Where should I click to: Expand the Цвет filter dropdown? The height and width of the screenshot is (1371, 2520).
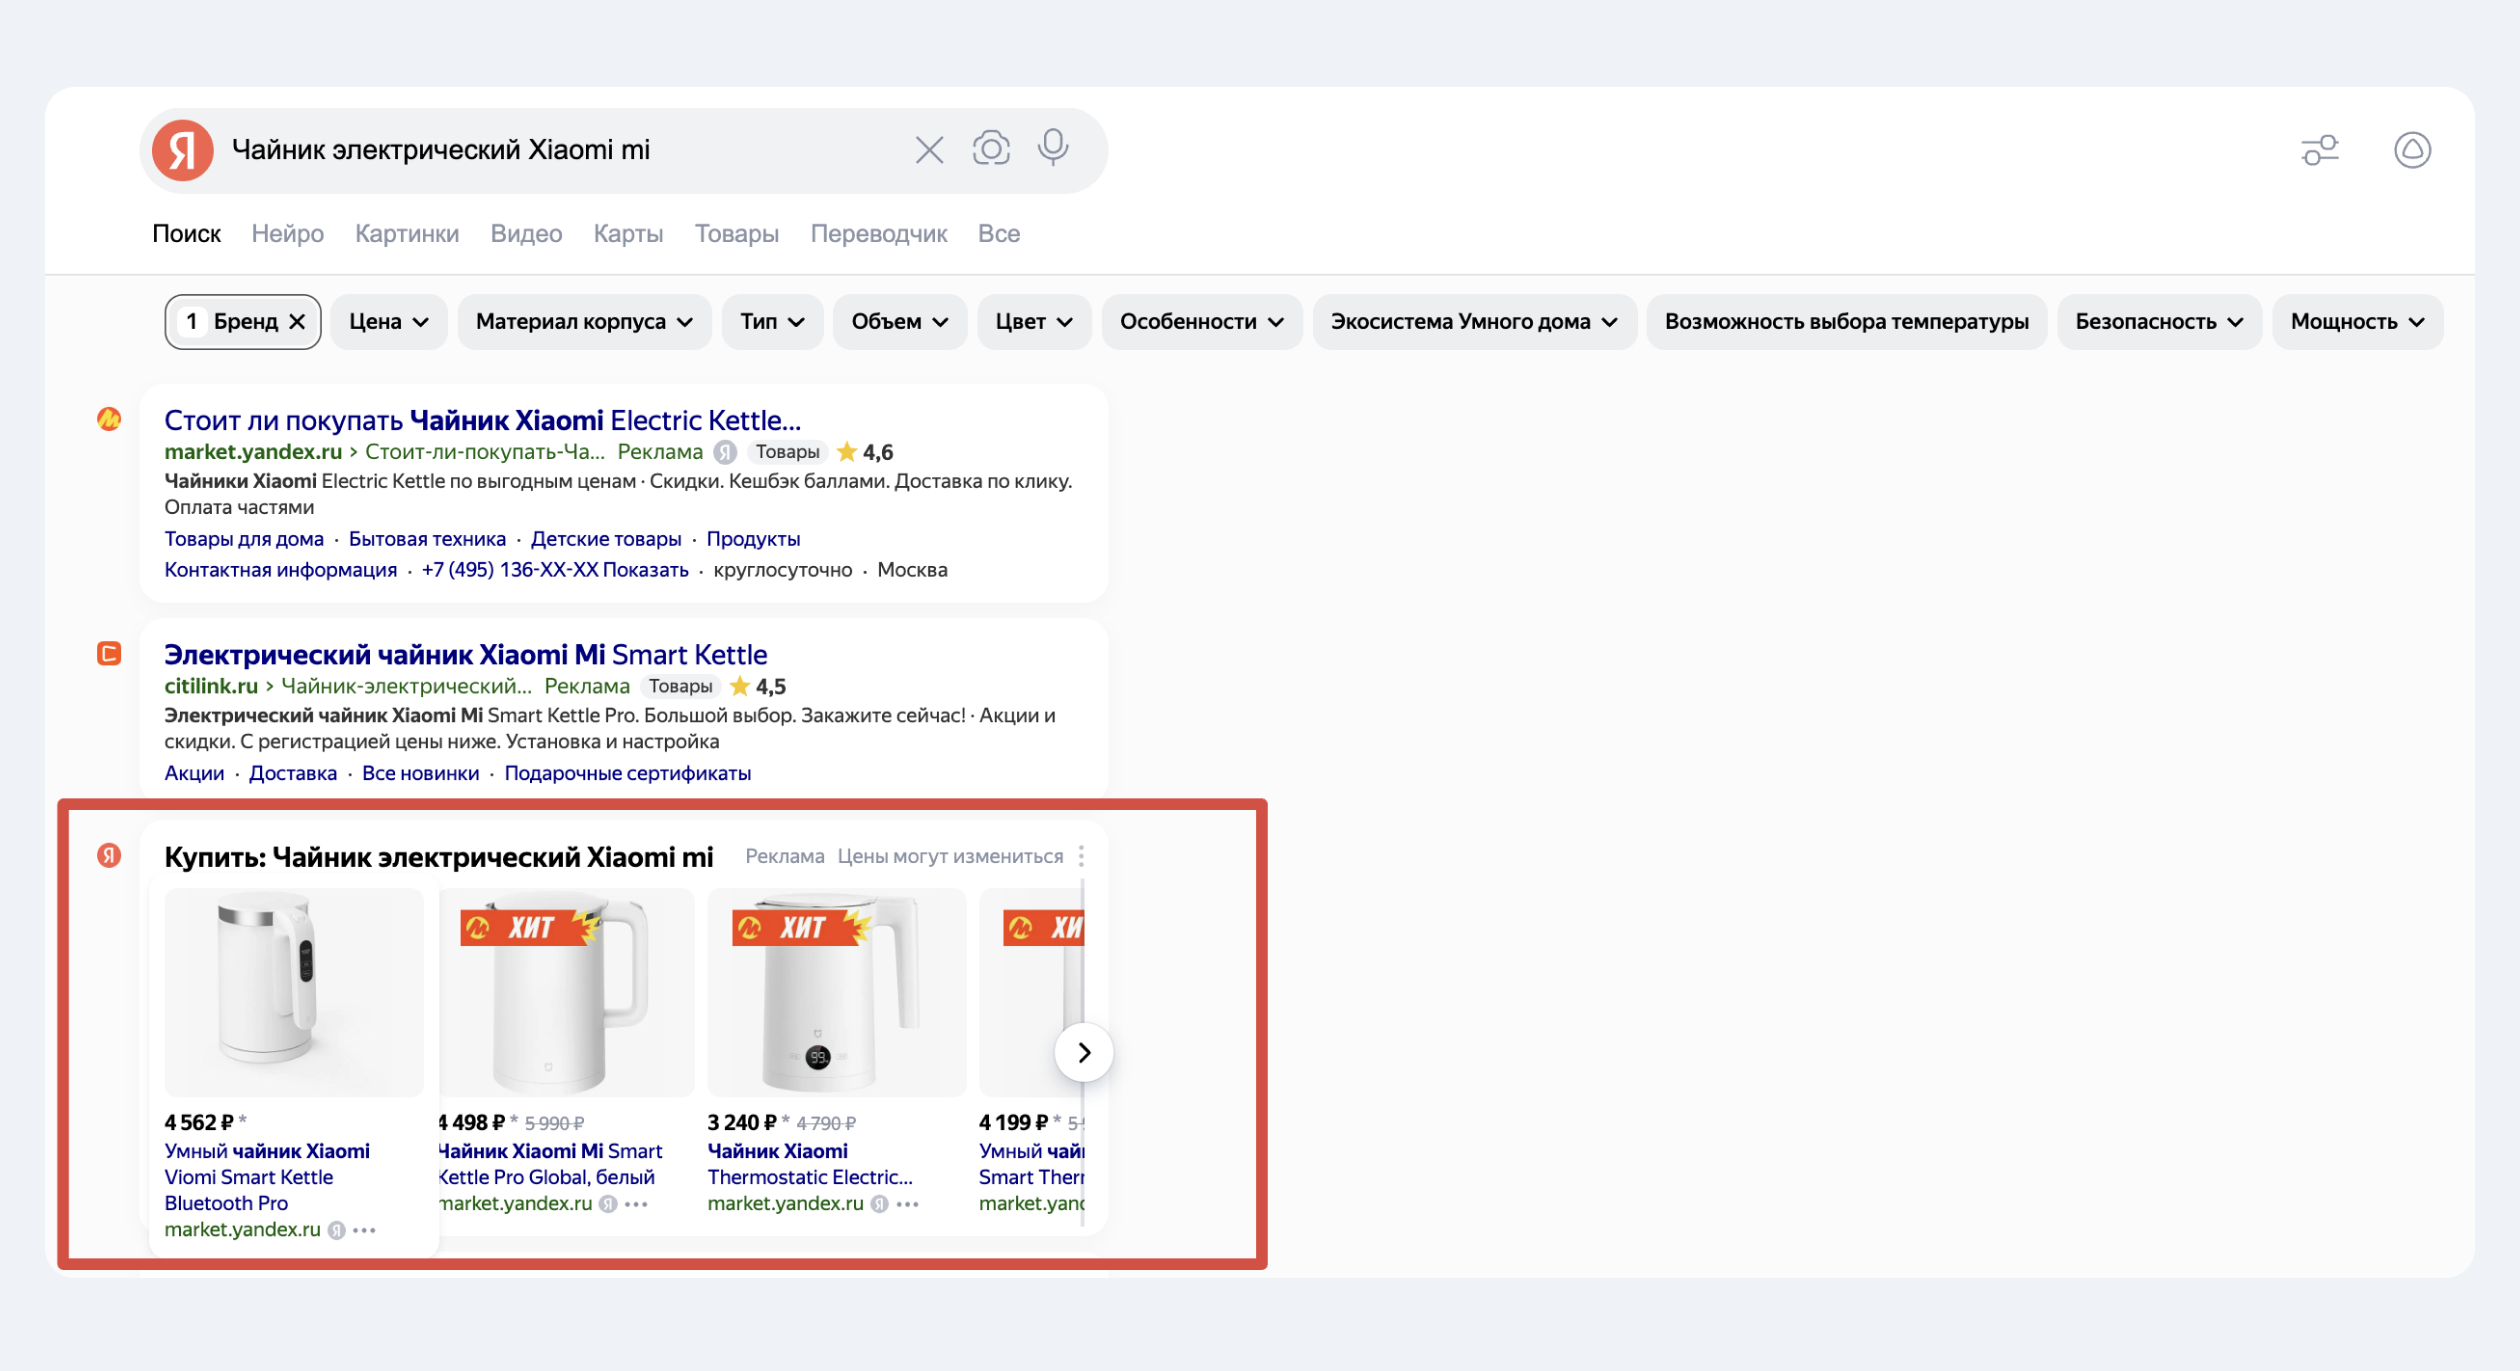1034,322
